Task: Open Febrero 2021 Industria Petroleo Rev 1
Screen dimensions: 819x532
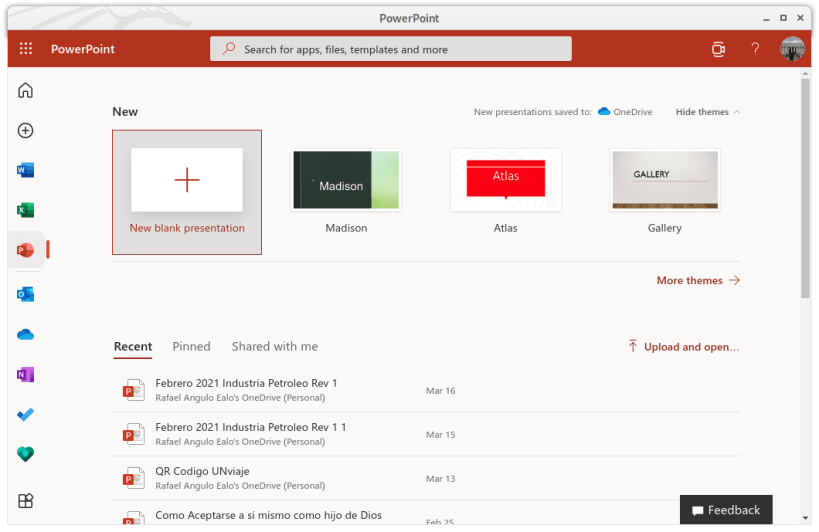Action: tap(246, 383)
